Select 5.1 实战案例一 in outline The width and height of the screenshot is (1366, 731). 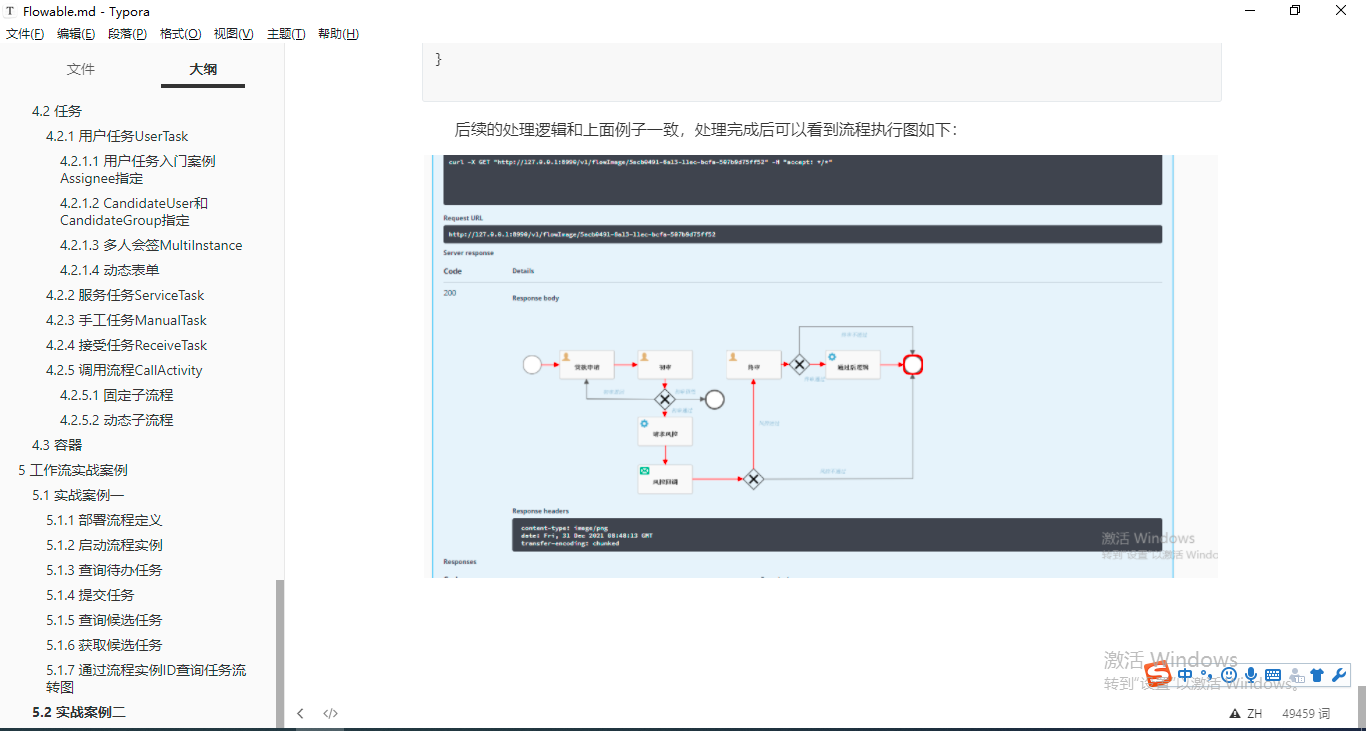[x=78, y=495]
